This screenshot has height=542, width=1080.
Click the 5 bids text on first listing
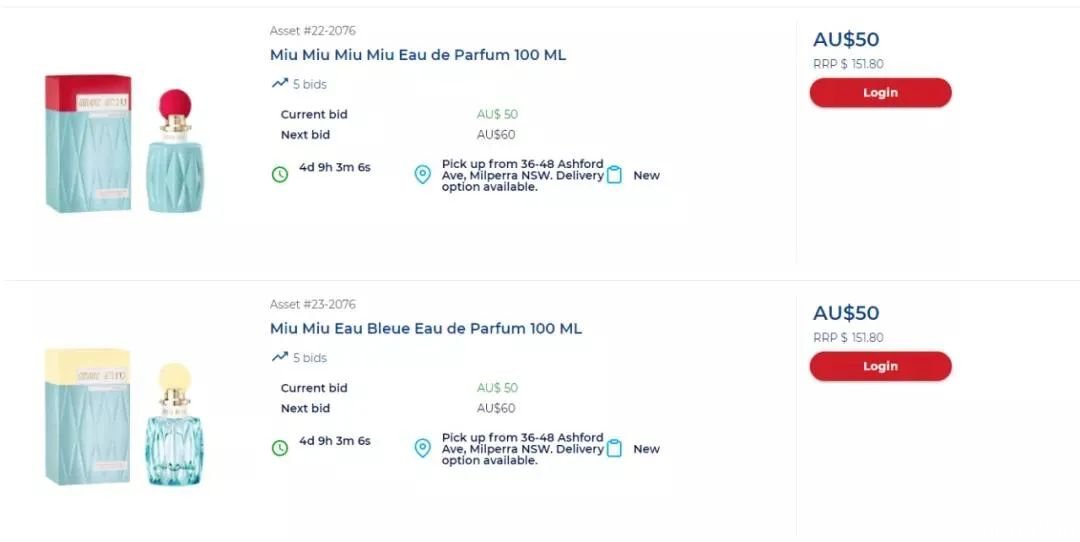click(310, 84)
